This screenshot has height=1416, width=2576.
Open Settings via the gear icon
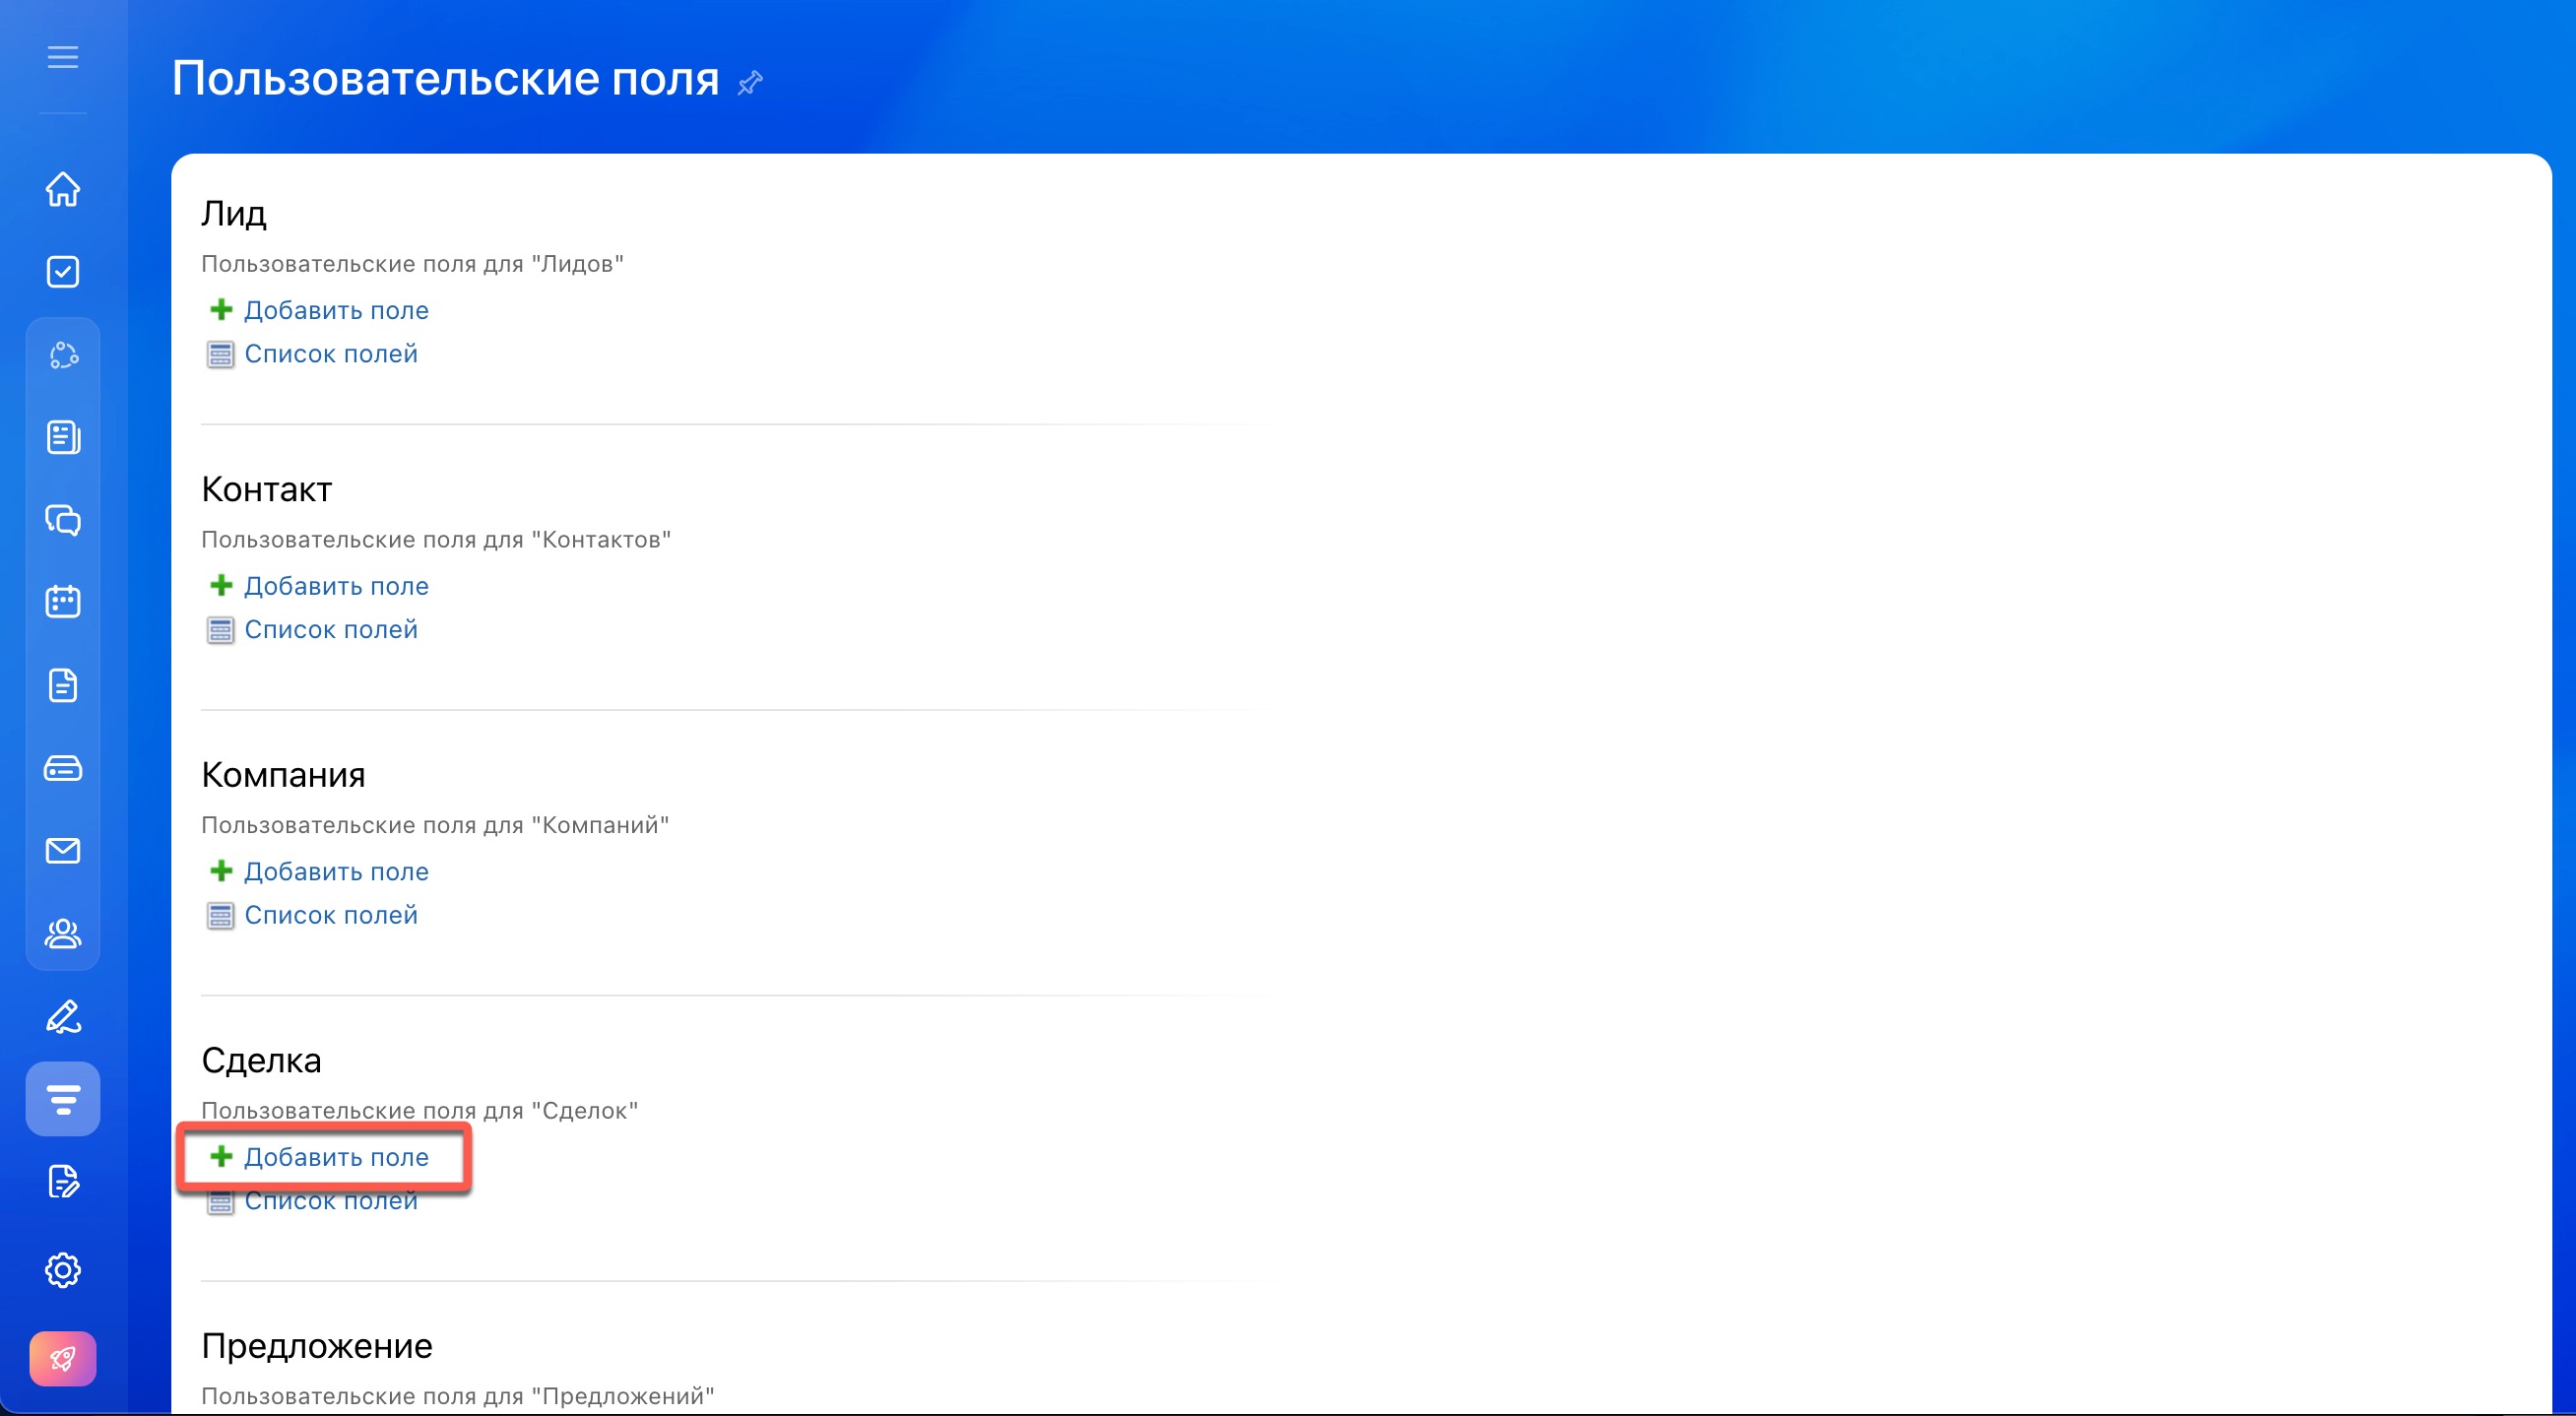click(x=63, y=1270)
